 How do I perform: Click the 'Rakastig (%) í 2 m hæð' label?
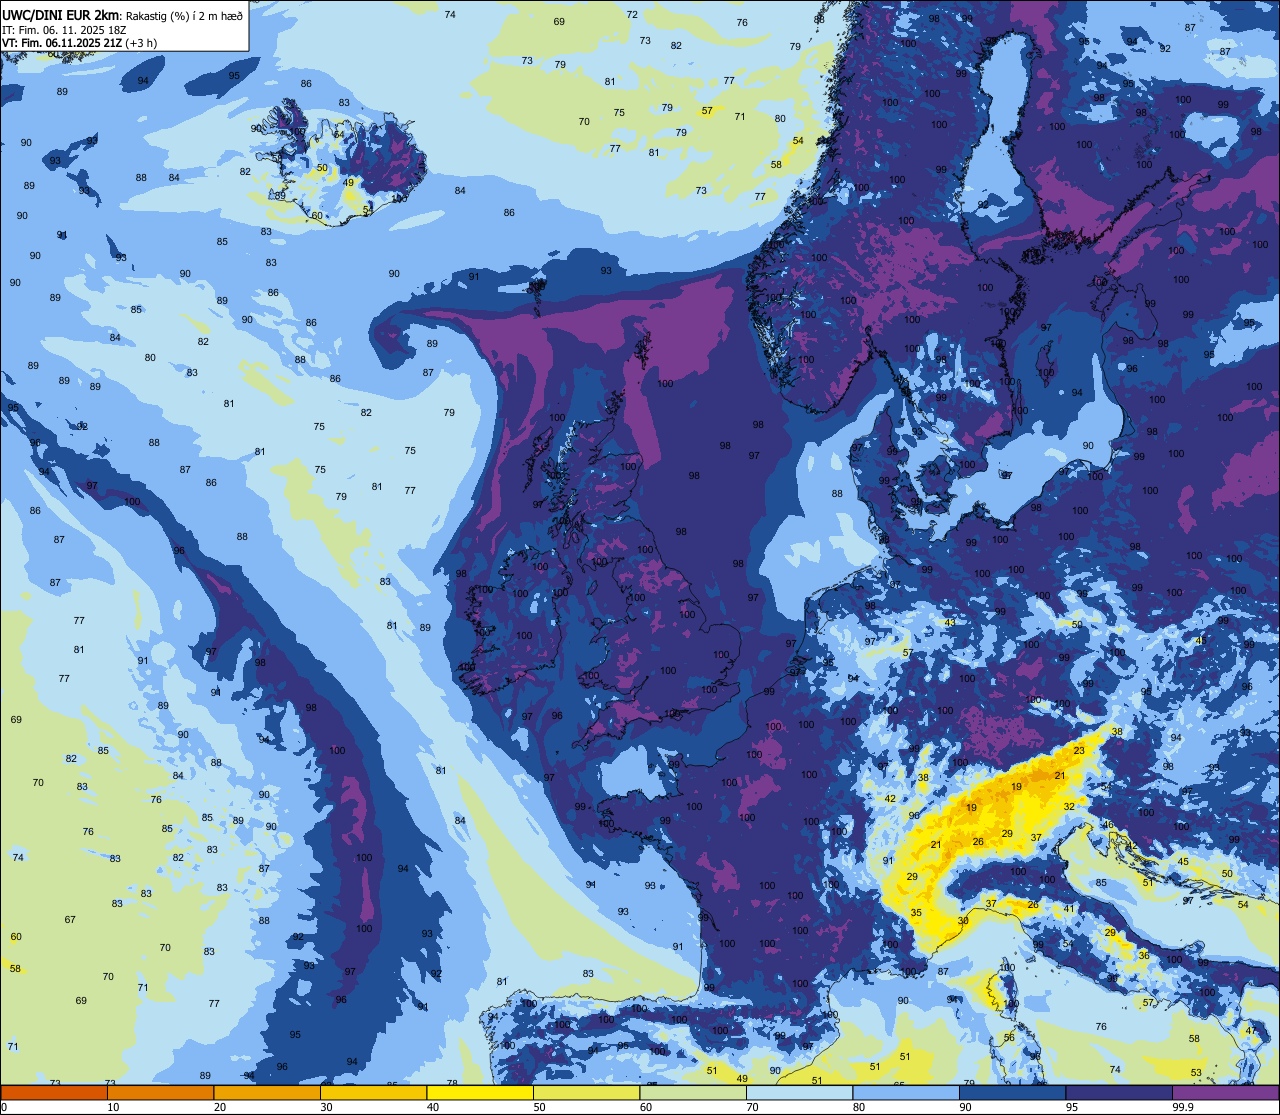click(184, 16)
